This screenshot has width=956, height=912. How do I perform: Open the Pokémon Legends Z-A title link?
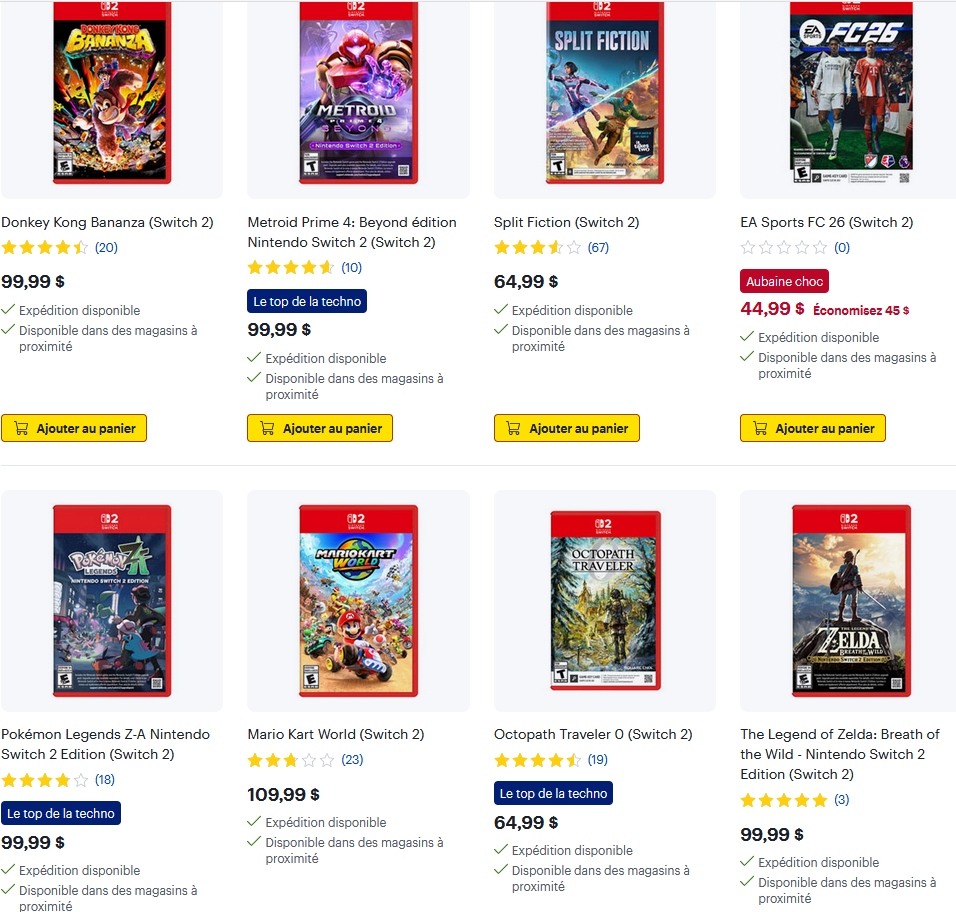tap(105, 744)
